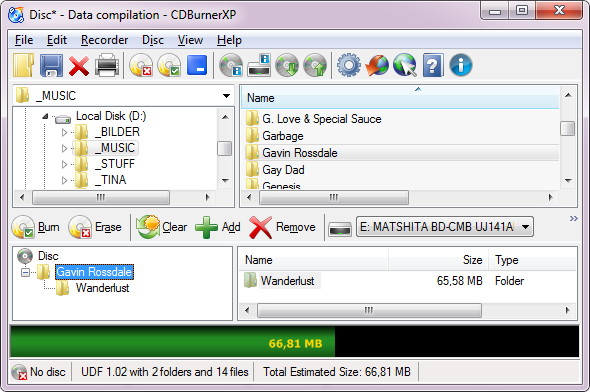
Task: Show disc information with the disc info icon
Action: click(x=231, y=65)
